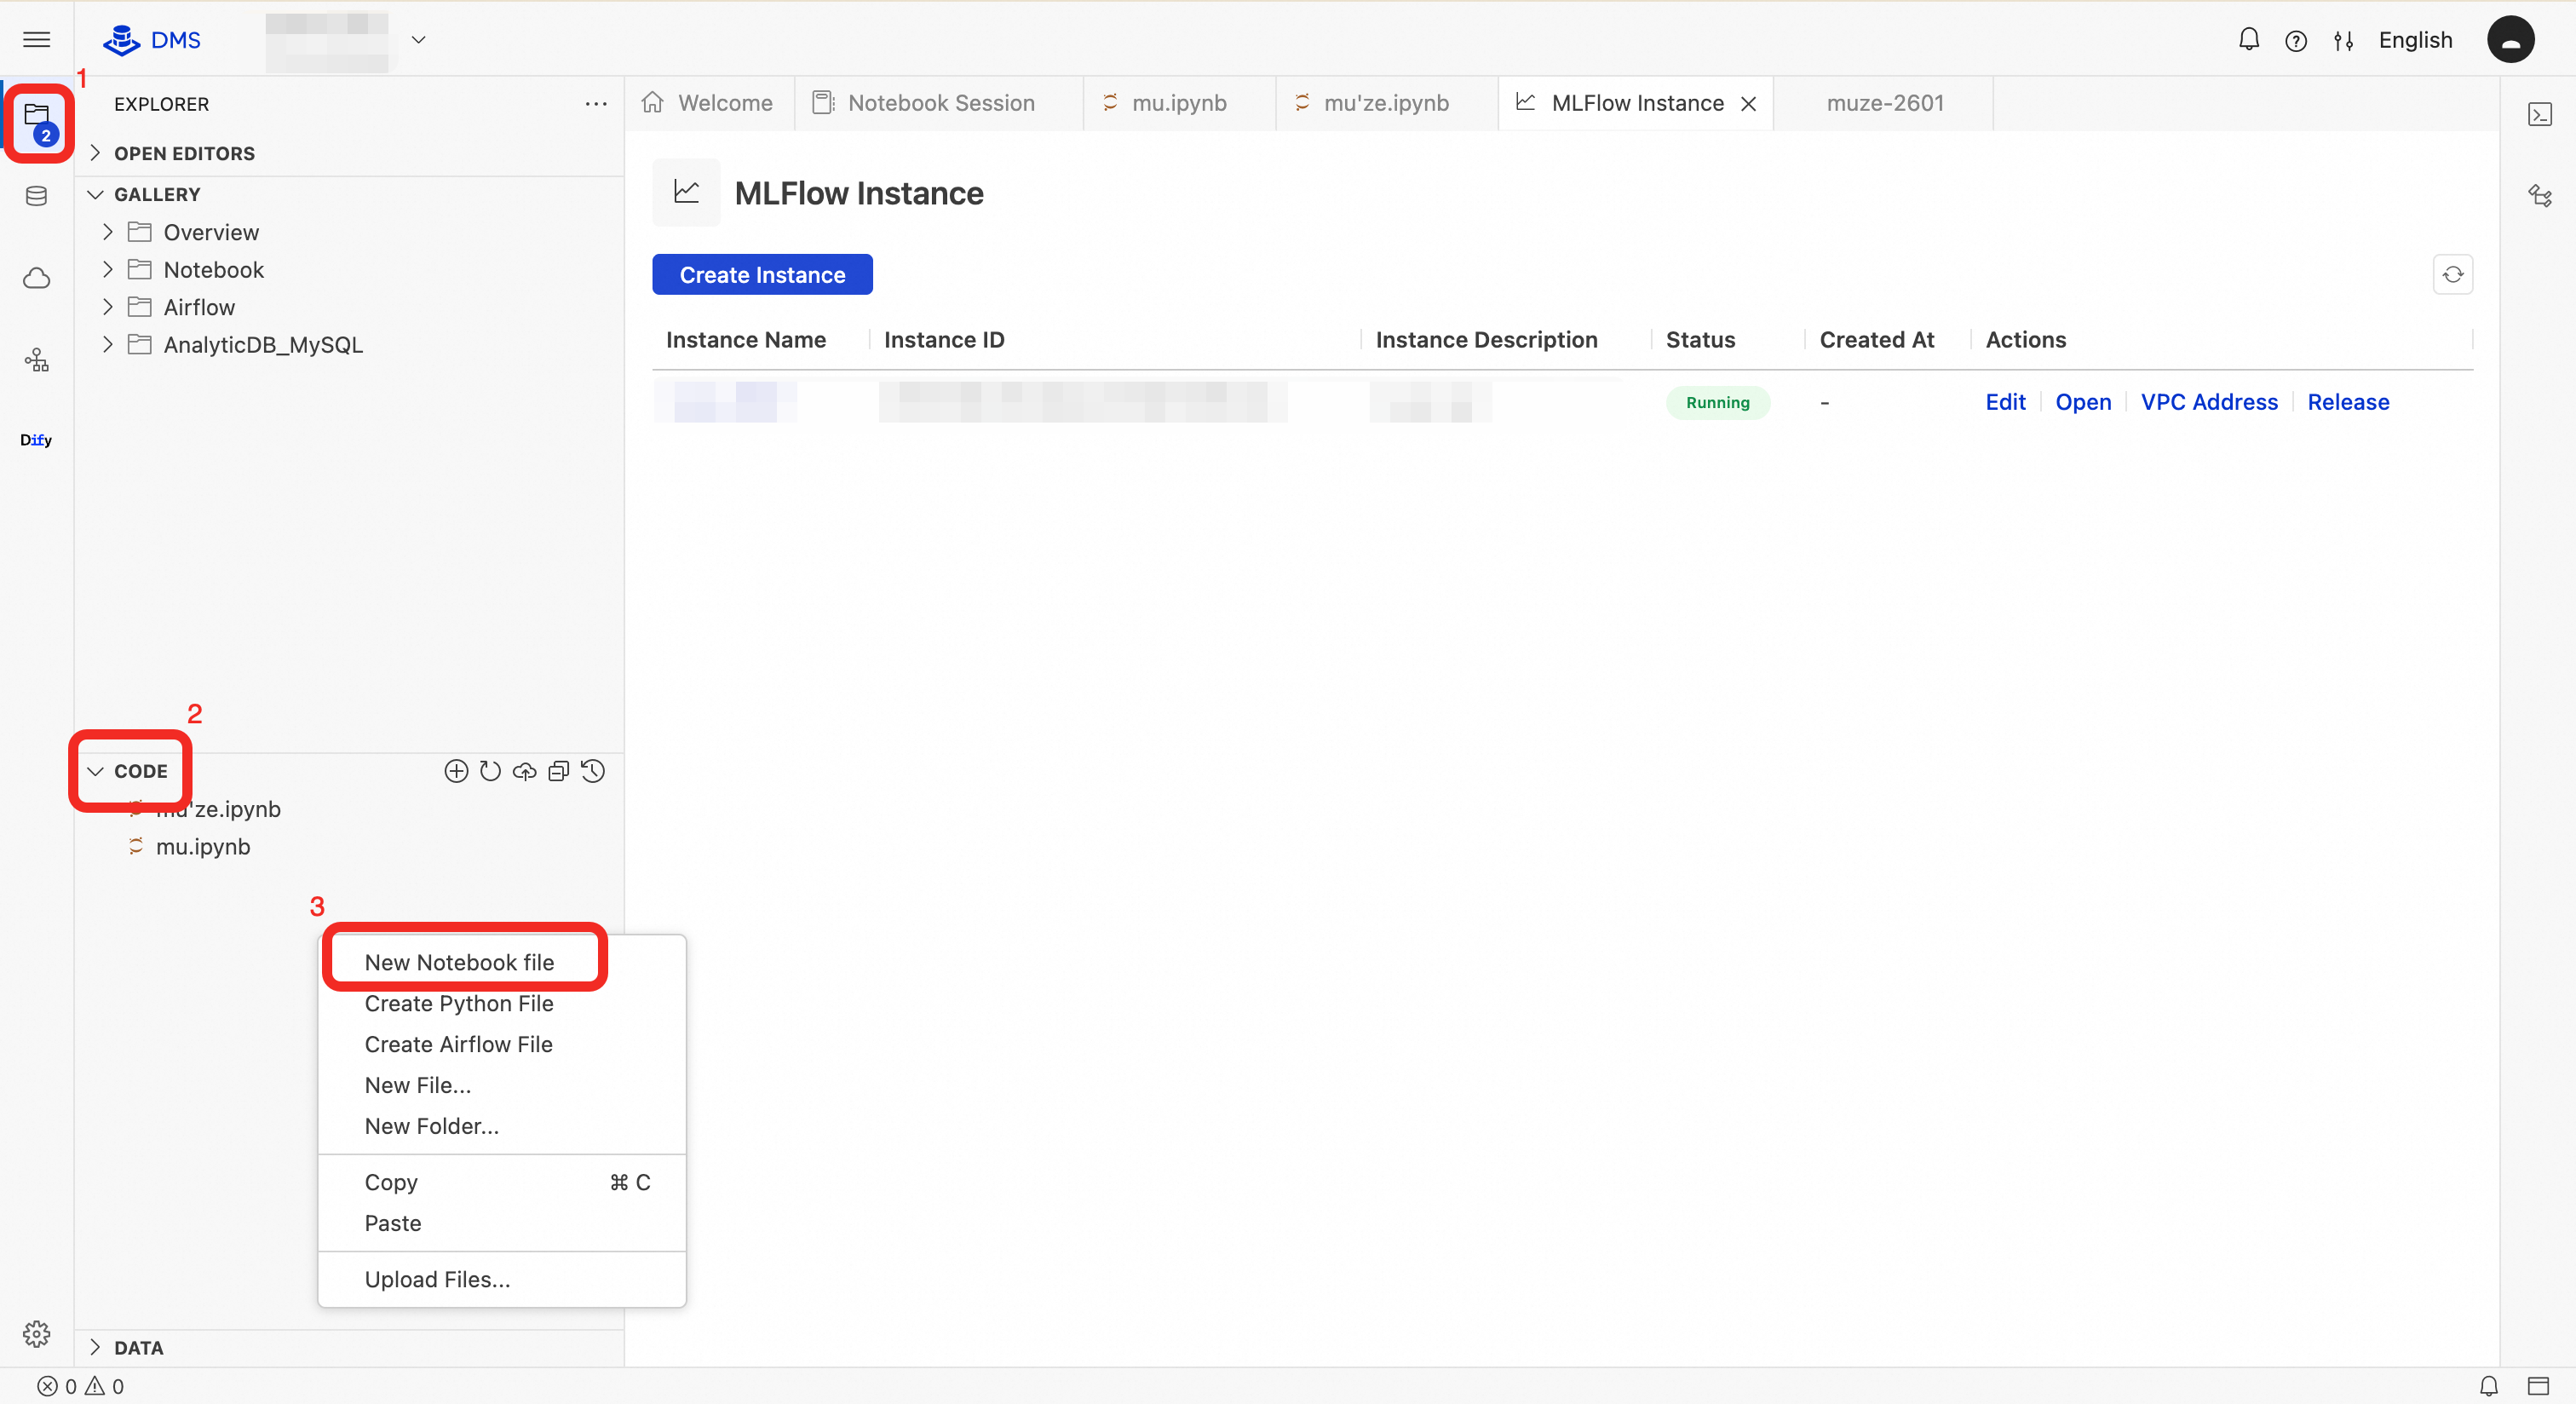
Task: Switch to the mu'ze.ipynb tab
Action: point(1385,103)
